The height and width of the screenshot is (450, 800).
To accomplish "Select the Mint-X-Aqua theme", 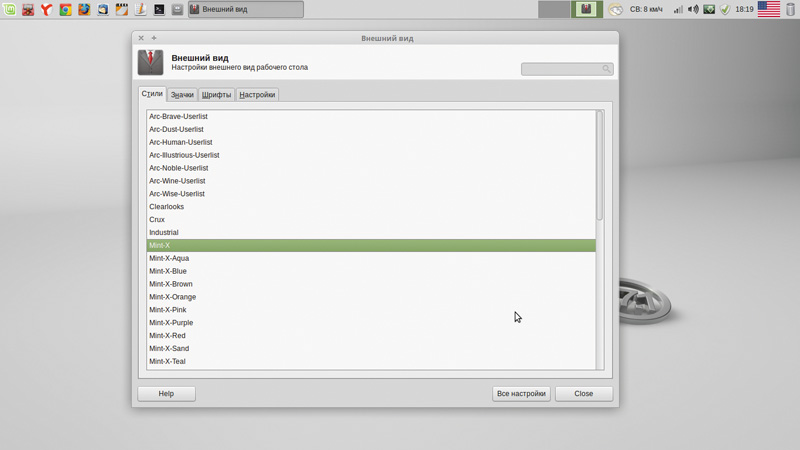I will tap(371, 258).
